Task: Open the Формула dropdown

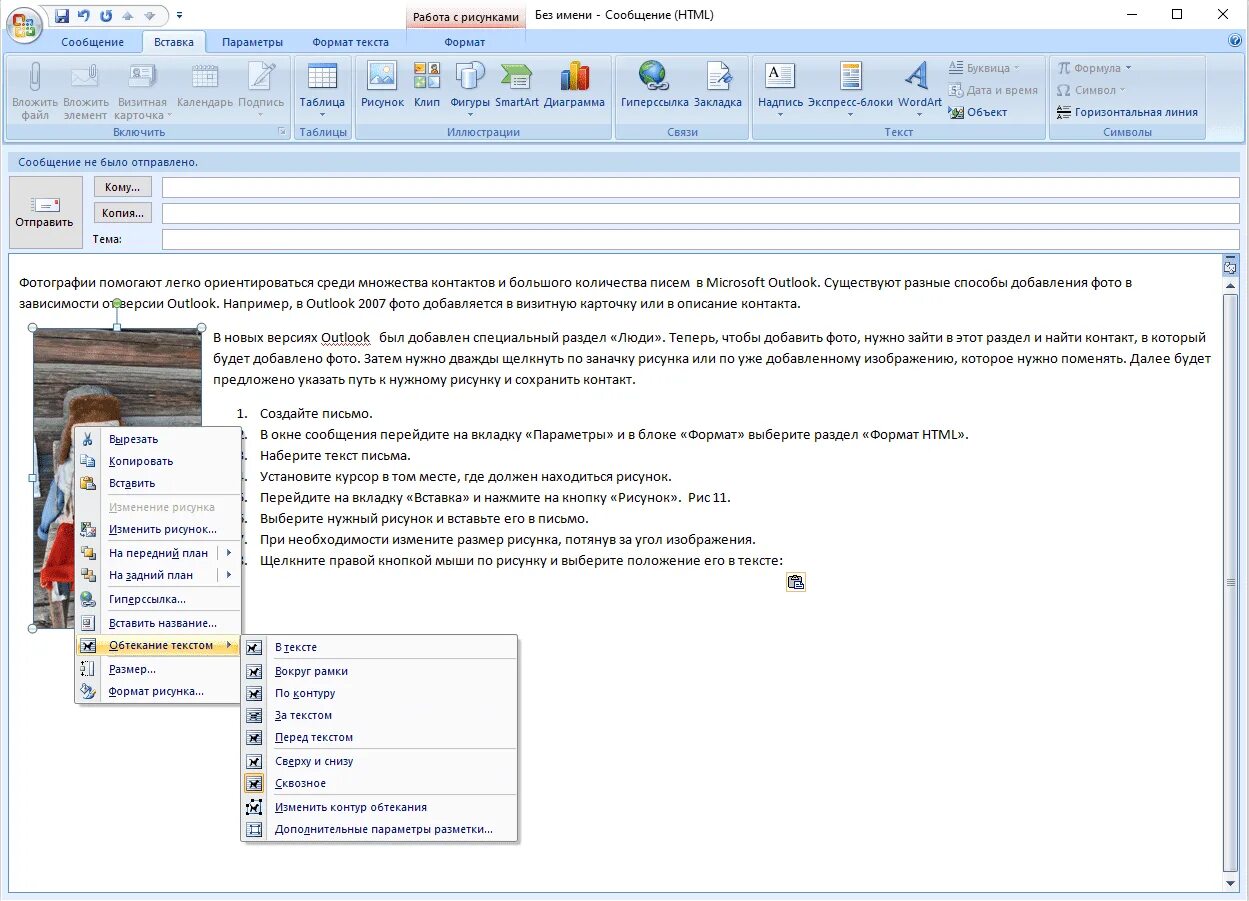Action: [x=1095, y=68]
